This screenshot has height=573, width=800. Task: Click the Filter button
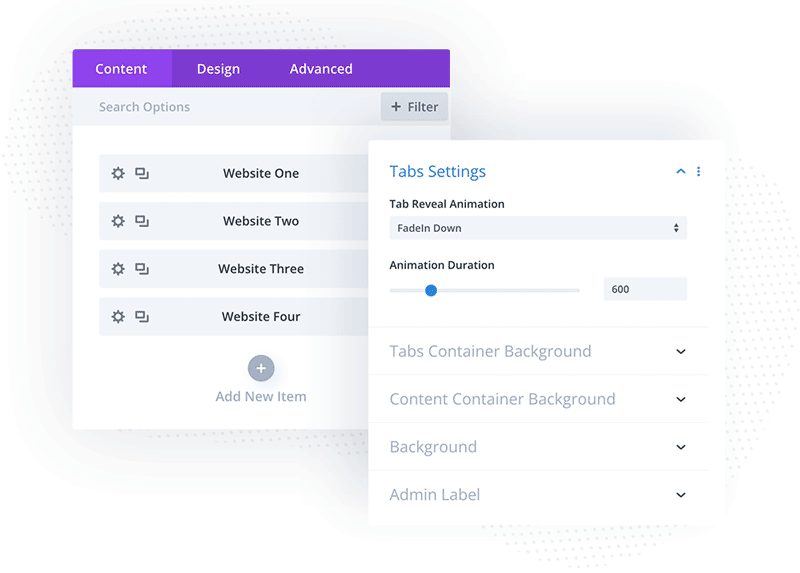[x=414, y=107]
